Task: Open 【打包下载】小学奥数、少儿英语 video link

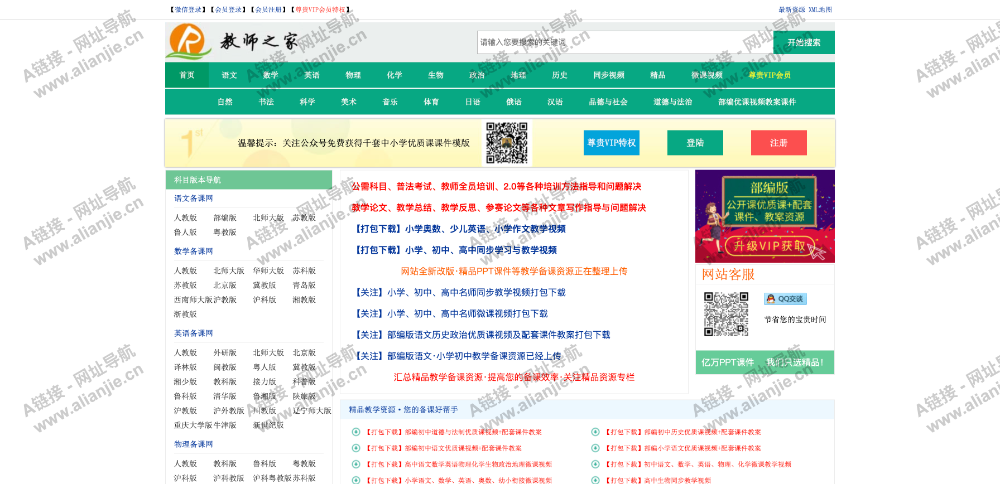Action: (x=460, y=229)
